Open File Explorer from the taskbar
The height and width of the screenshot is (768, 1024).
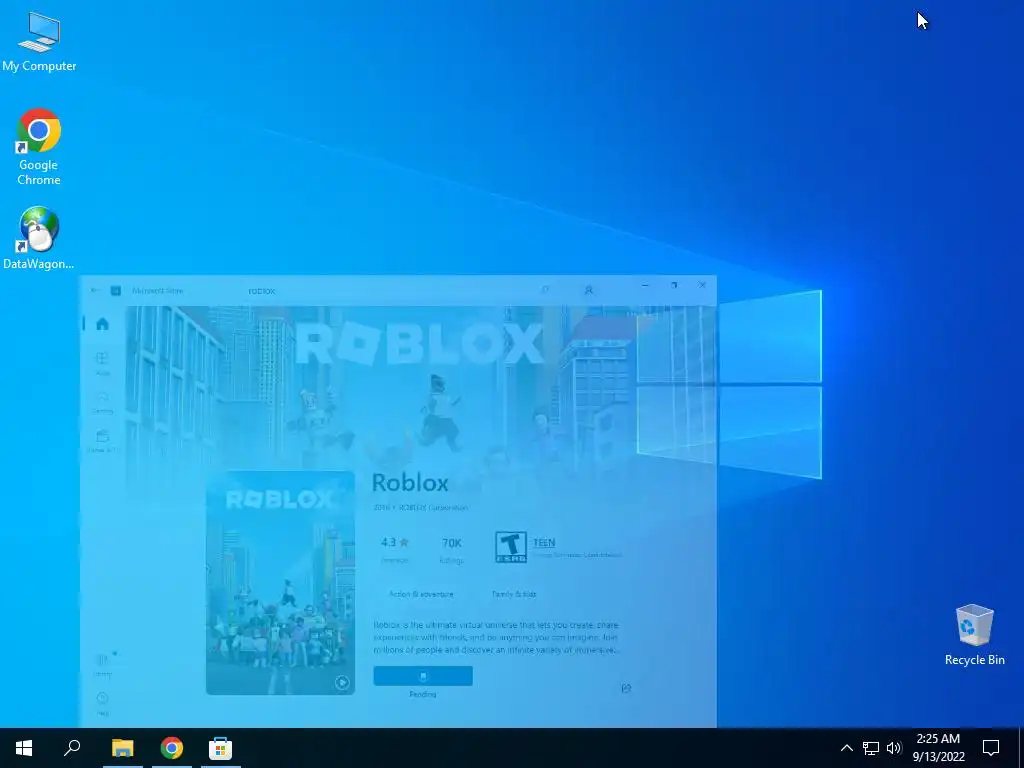pyautogui.click(x=122, y=748)
